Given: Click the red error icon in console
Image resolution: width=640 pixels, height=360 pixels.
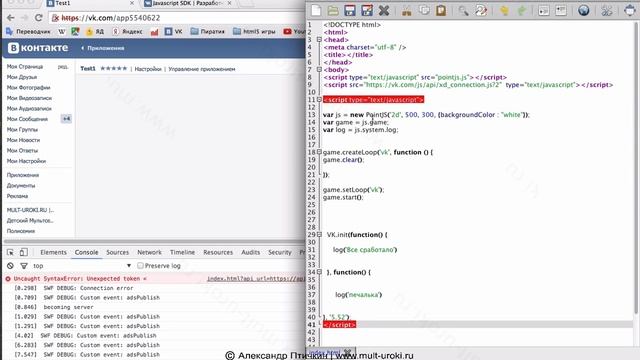Looking at the screenshot, I should click(8, 279).
